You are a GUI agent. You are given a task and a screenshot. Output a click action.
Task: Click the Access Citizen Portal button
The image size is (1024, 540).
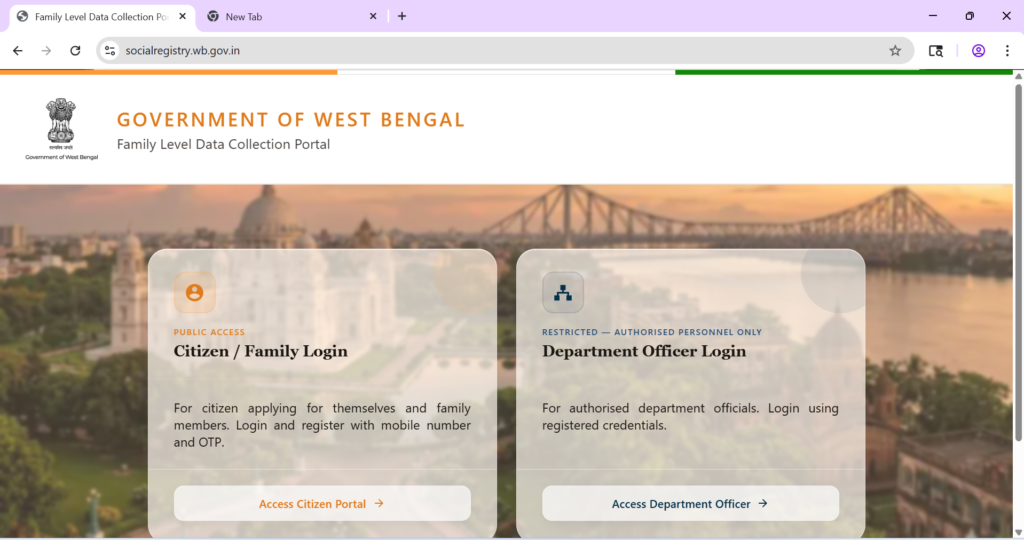coord(322,503)
